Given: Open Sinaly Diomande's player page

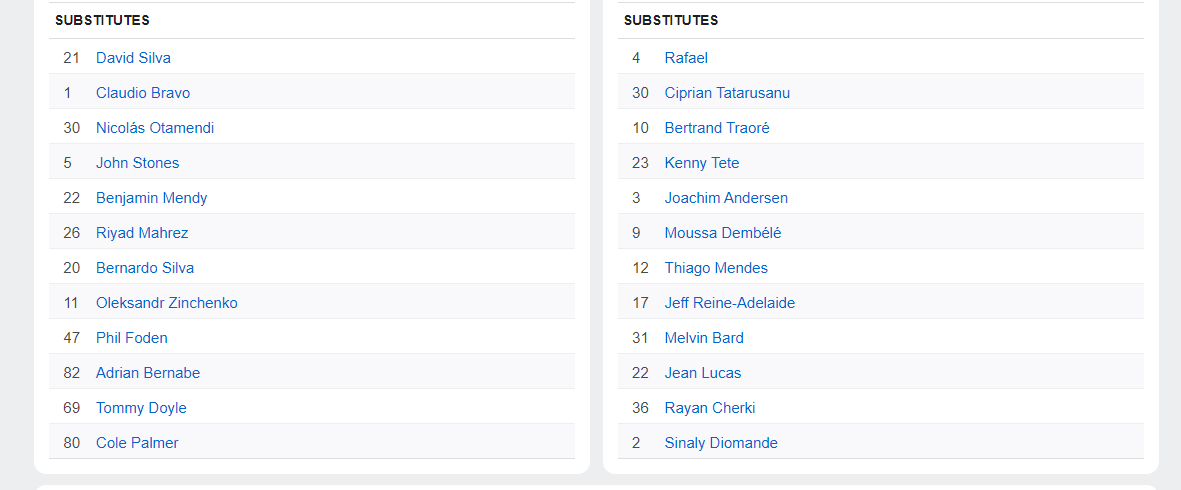Looking at the screenshot, I should (721, 443).
